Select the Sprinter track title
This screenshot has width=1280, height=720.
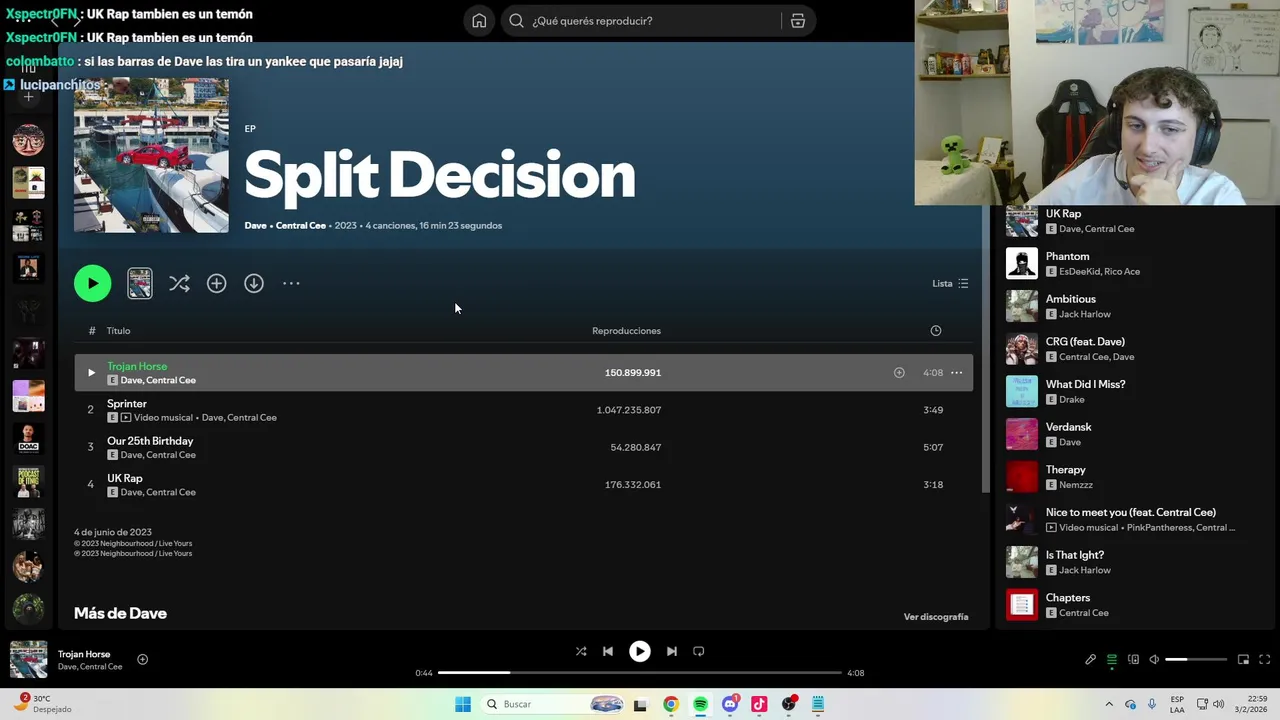[127, 403]
